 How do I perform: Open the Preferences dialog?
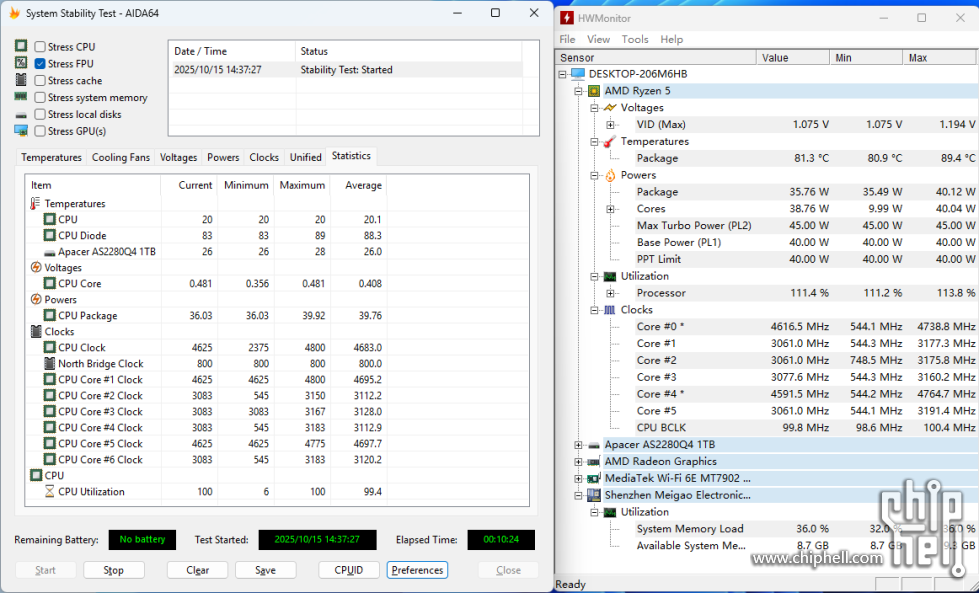[417, 570]
